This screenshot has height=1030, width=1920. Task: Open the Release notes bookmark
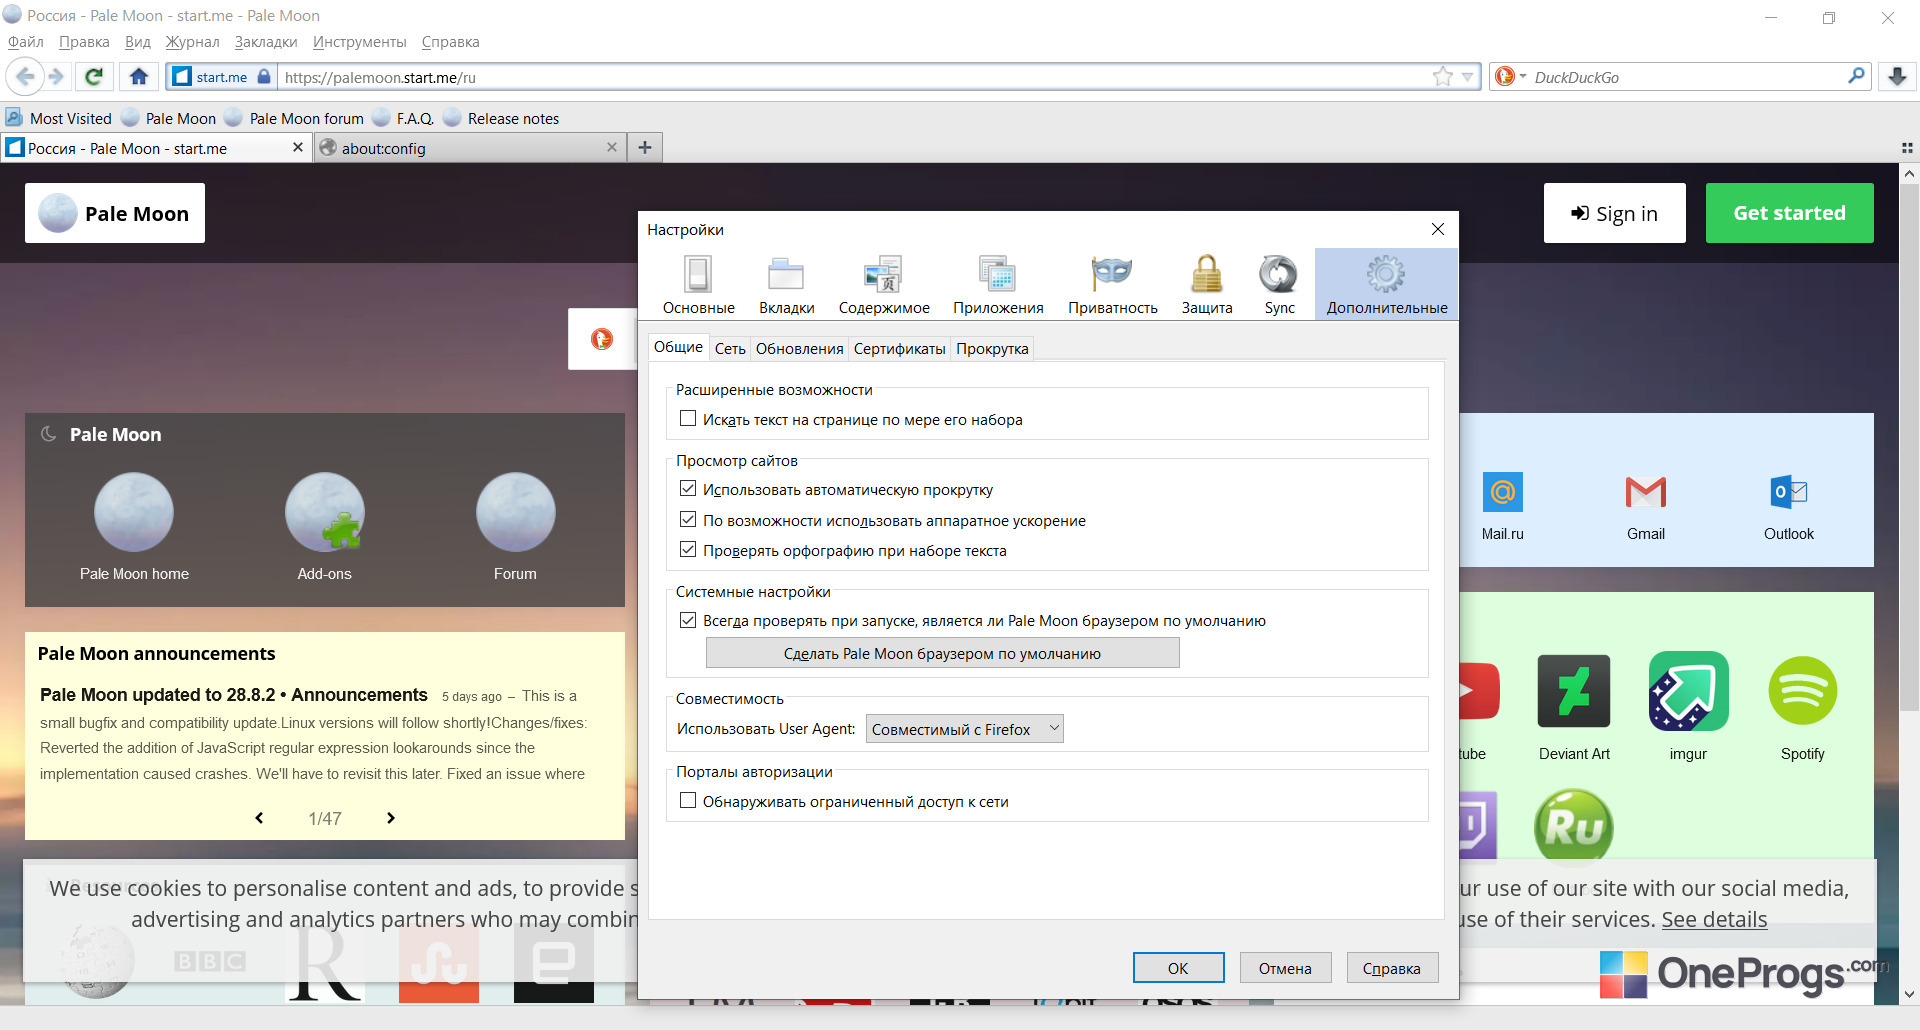501,118
